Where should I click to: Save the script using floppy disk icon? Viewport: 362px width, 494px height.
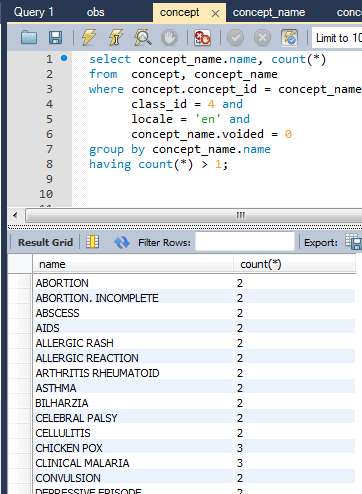55,37
